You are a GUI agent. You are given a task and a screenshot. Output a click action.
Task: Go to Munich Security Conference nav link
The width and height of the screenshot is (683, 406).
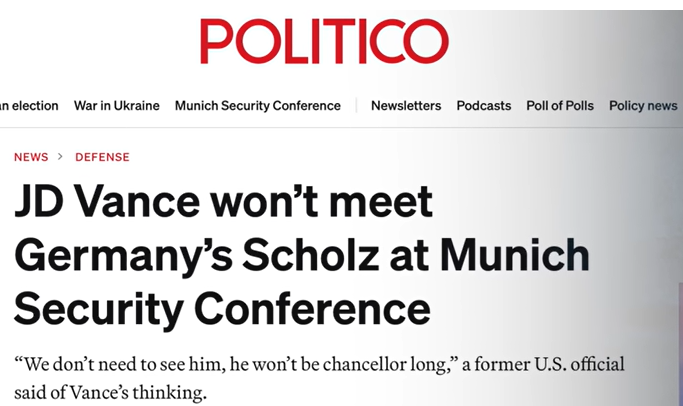point(257,106)
